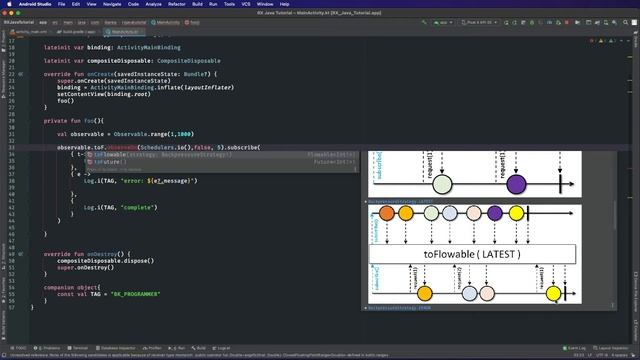Open the Problems tool window

(x=47, y=348)
